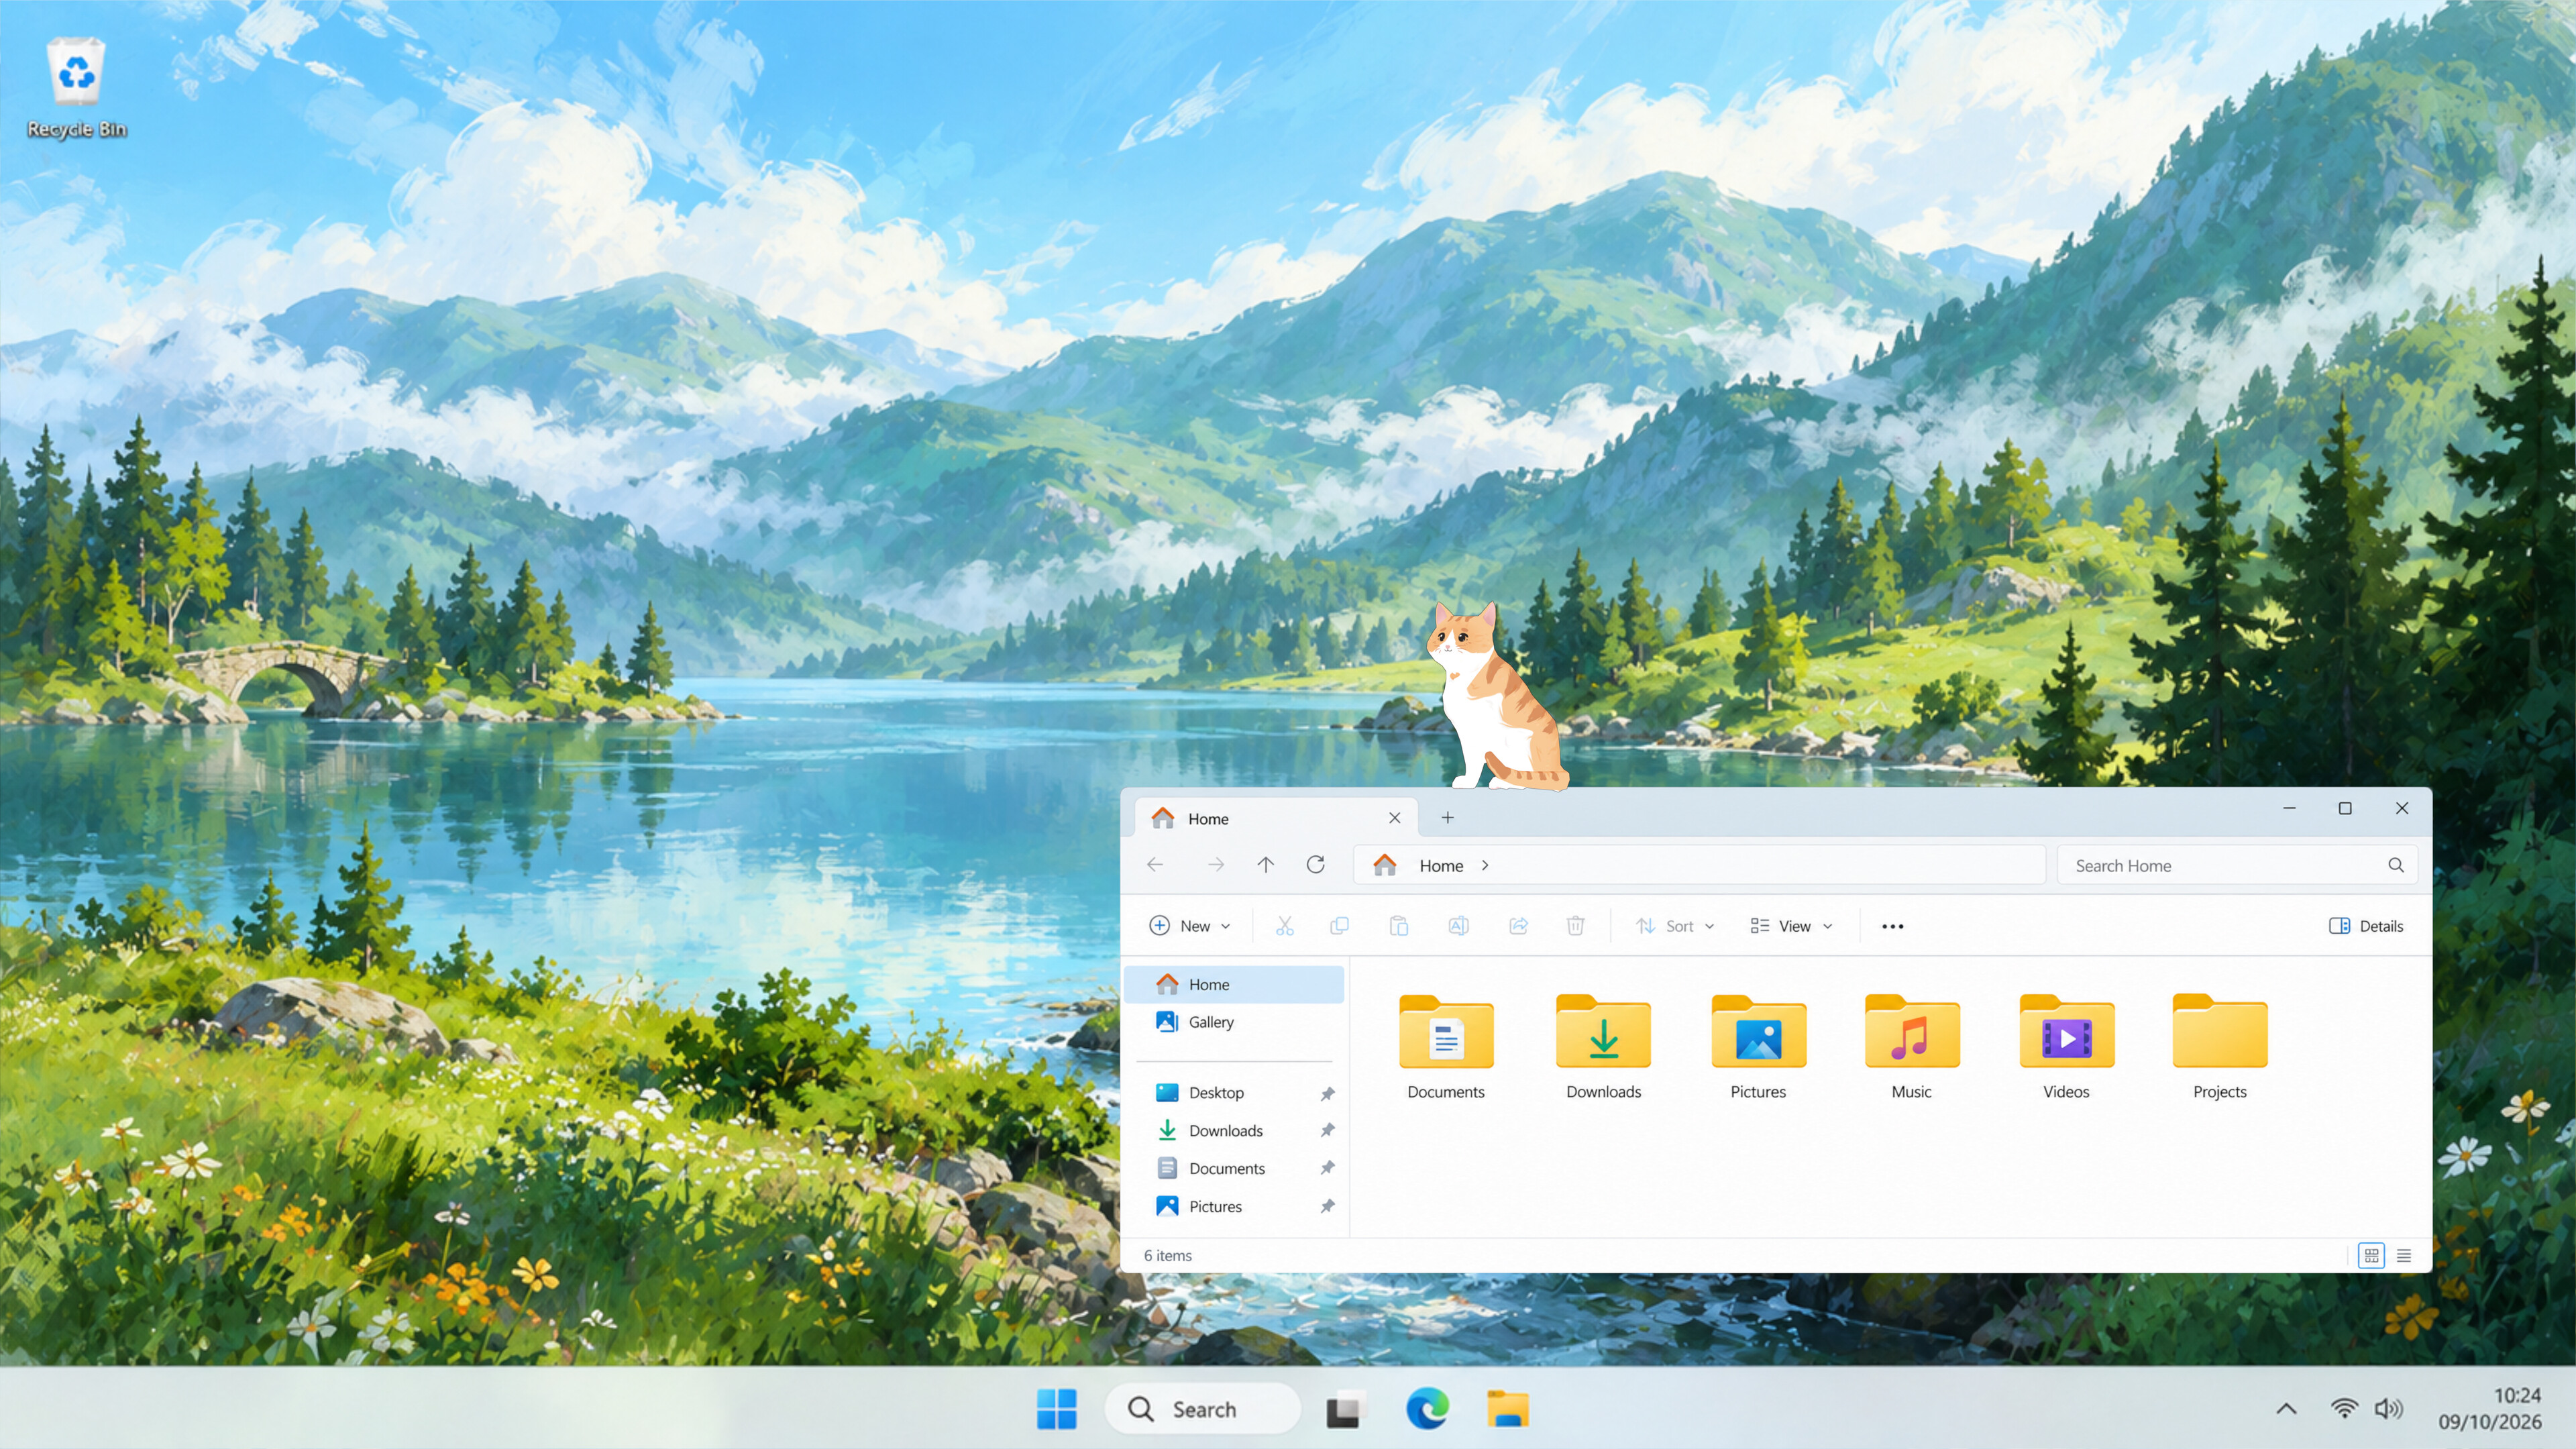Open the Videos folder
The height and width of the screenshot is (1449, 2576).
(2066, 1046)
